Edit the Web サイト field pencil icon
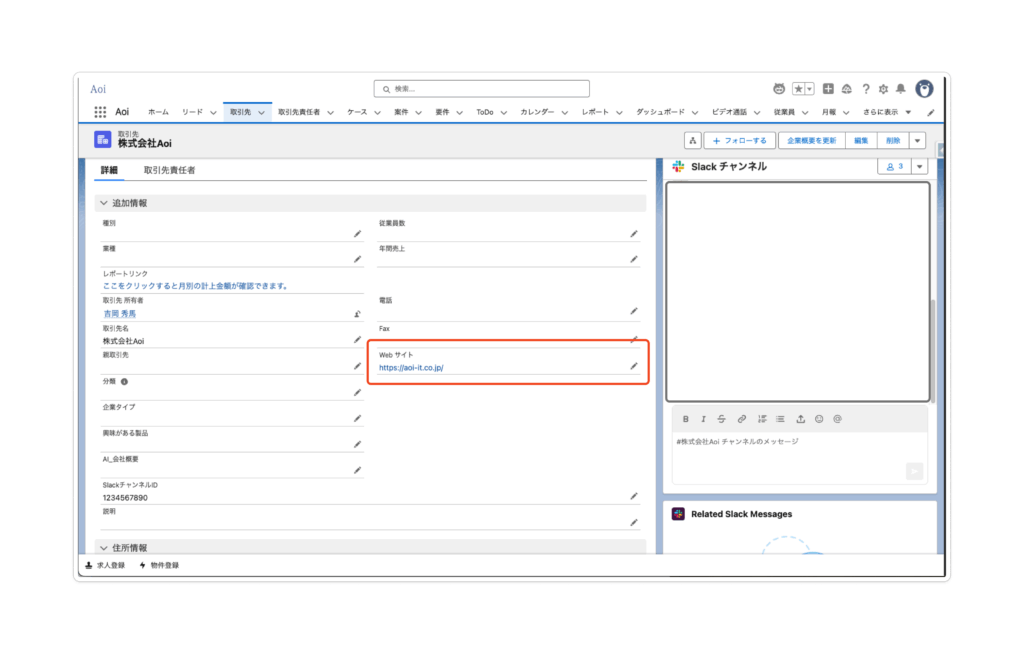 [633, 367]
